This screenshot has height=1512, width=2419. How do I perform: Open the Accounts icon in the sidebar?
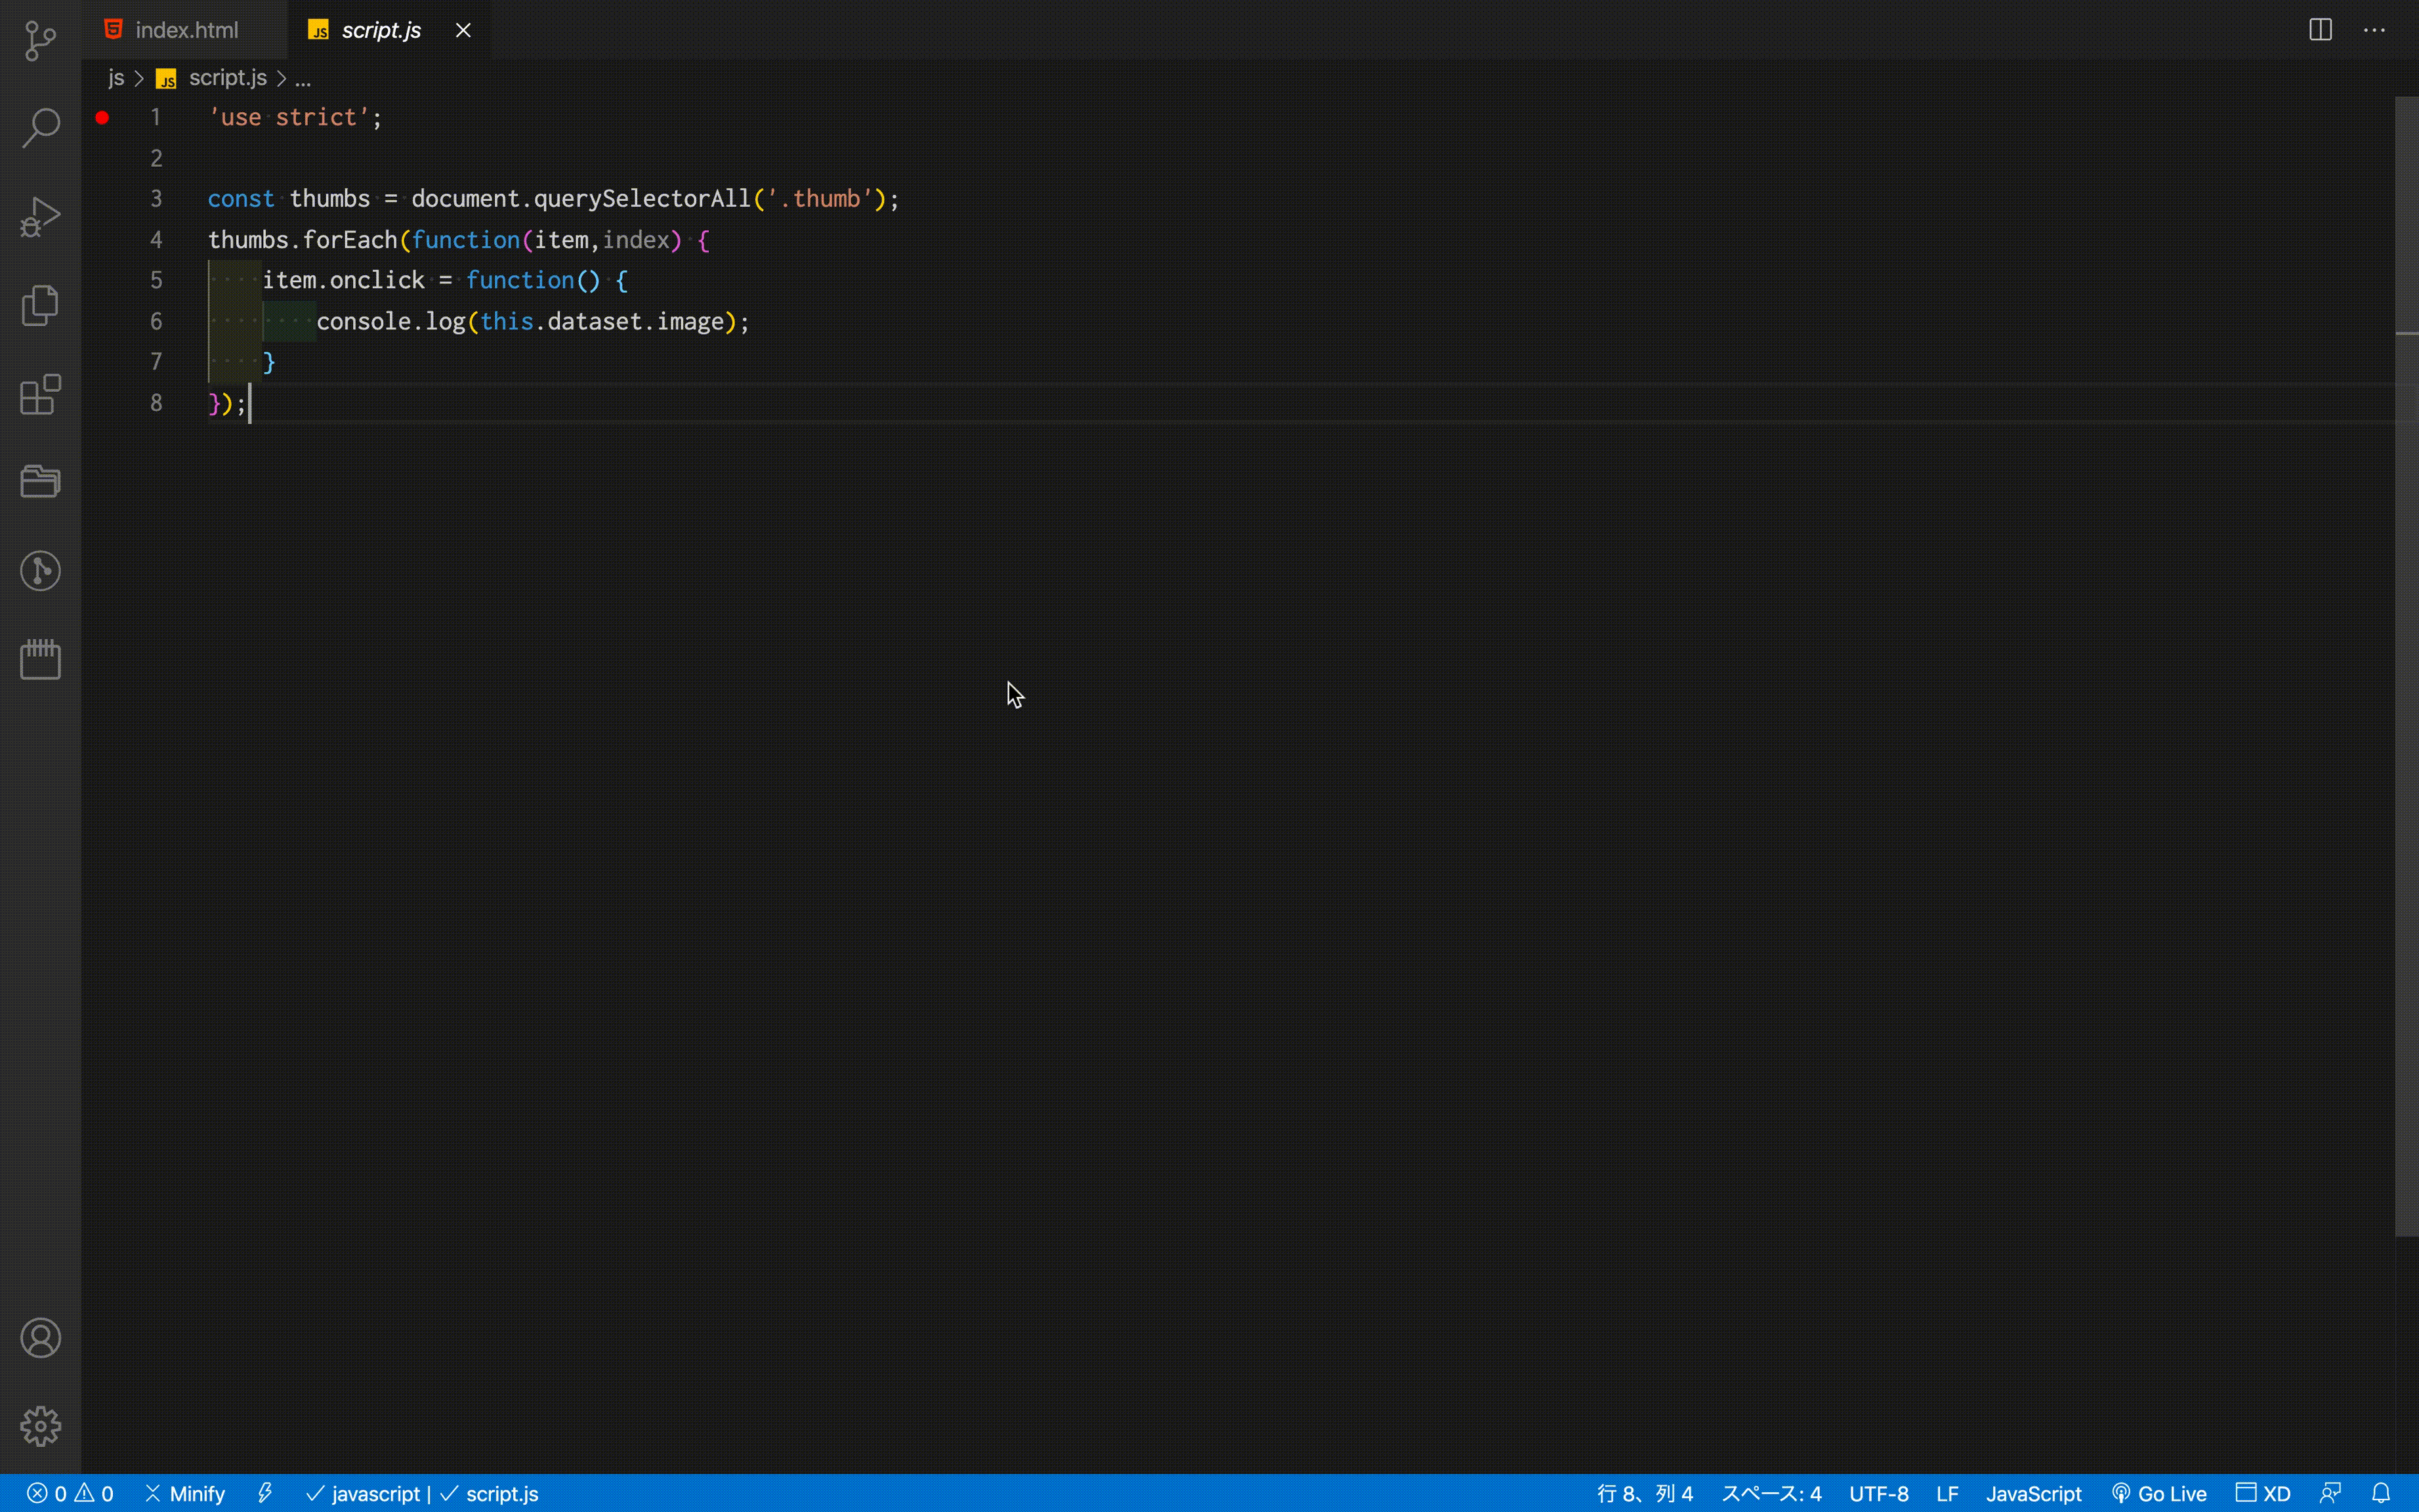pos(40,1338)
